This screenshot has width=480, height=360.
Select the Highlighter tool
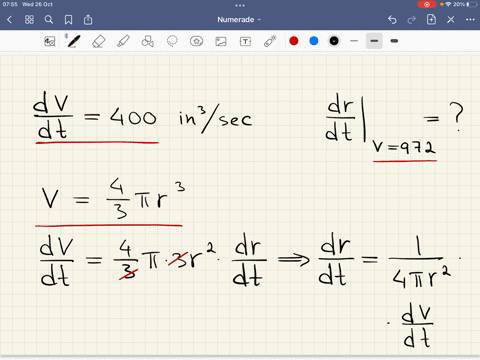click(123, 41)
